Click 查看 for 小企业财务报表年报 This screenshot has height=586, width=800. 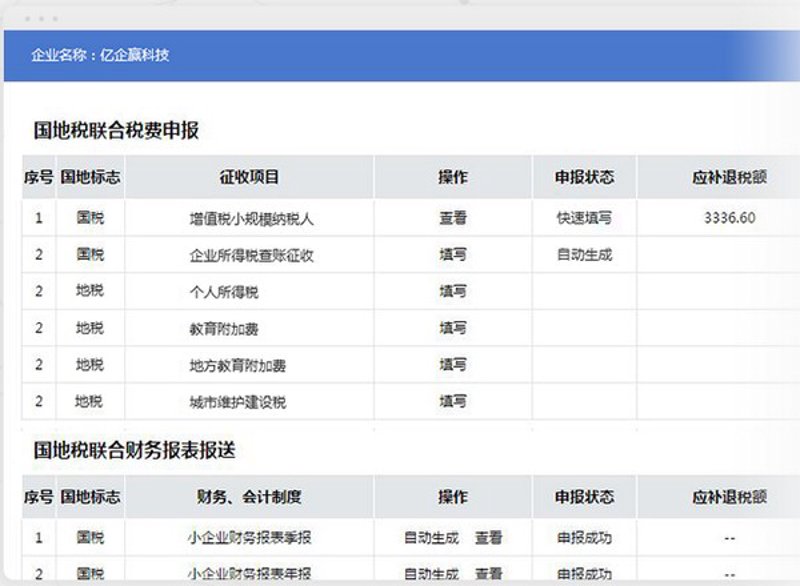tap(489, 574)
